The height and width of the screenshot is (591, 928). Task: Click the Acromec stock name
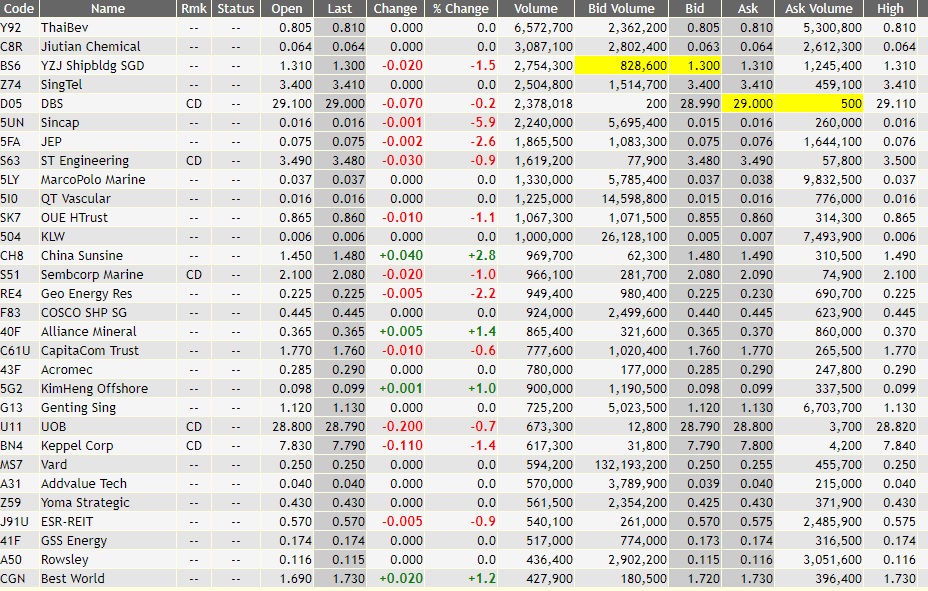[x=67, y=370]
